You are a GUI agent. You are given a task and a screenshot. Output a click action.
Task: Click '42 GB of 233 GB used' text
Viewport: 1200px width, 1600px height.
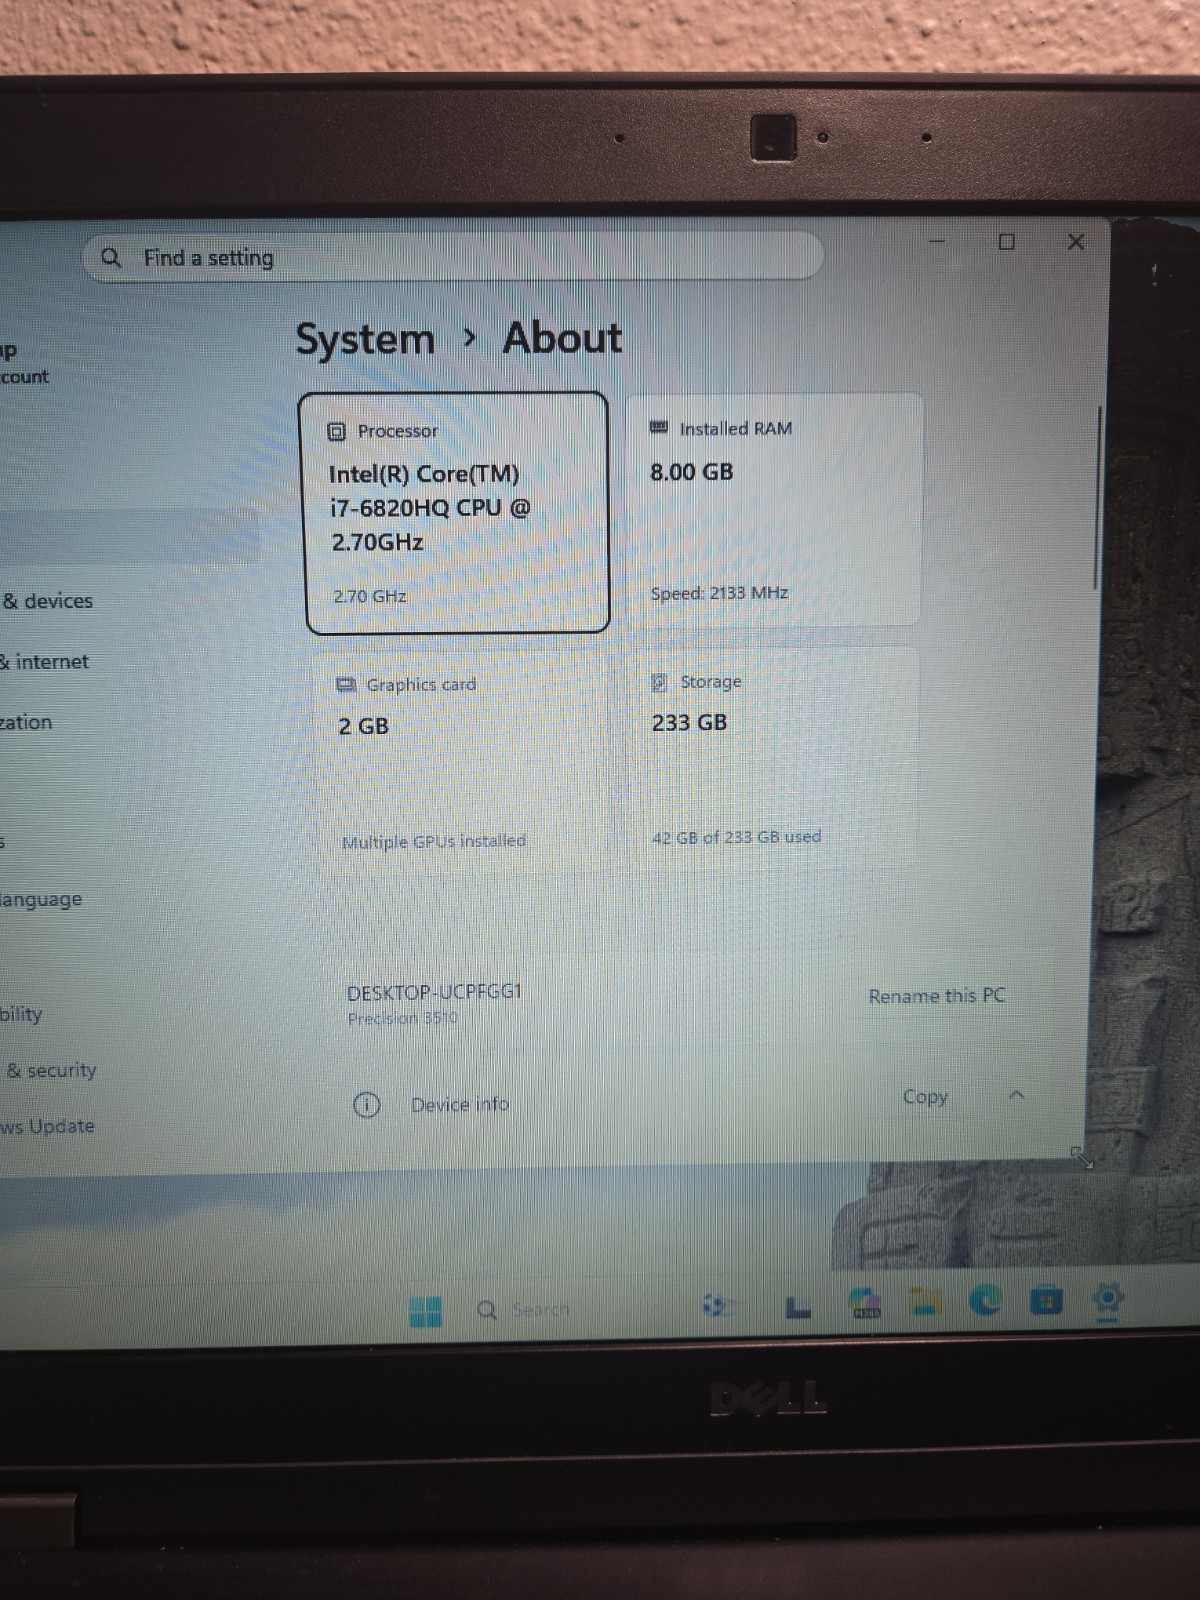pos(736,837)
